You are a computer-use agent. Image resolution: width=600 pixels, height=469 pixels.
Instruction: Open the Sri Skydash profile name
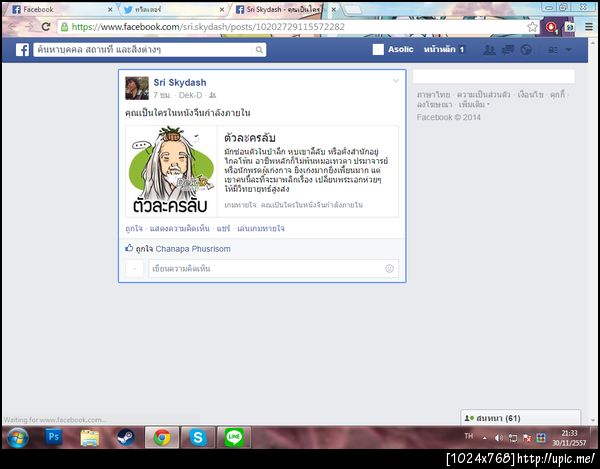tap(180, 82)
